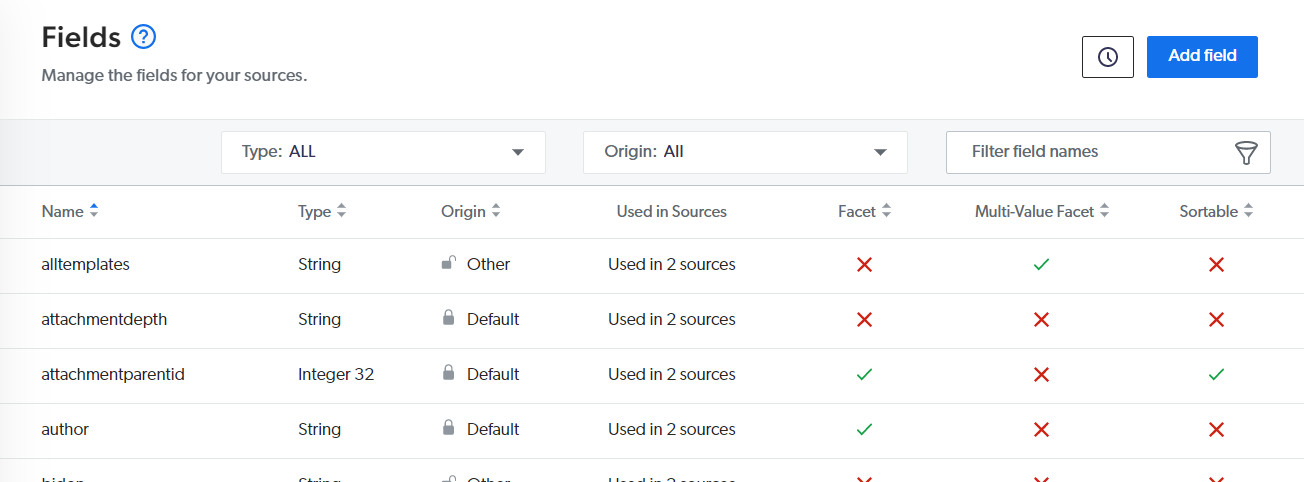Click the red Facet cross for attachmentdepth
The height and width of the screenshot is (482, 1304).
(865, 320)
